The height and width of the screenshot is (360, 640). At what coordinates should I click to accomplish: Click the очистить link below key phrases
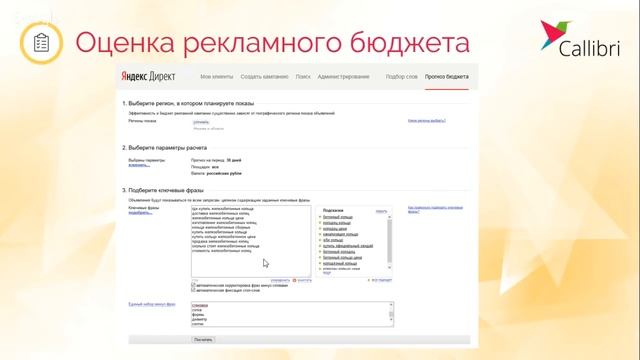click(x=304, y=280)
